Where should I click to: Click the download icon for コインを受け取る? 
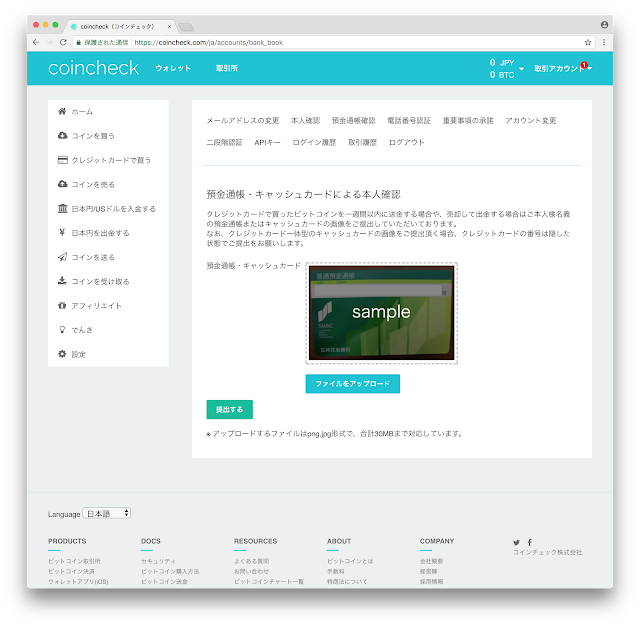point(62,281)
